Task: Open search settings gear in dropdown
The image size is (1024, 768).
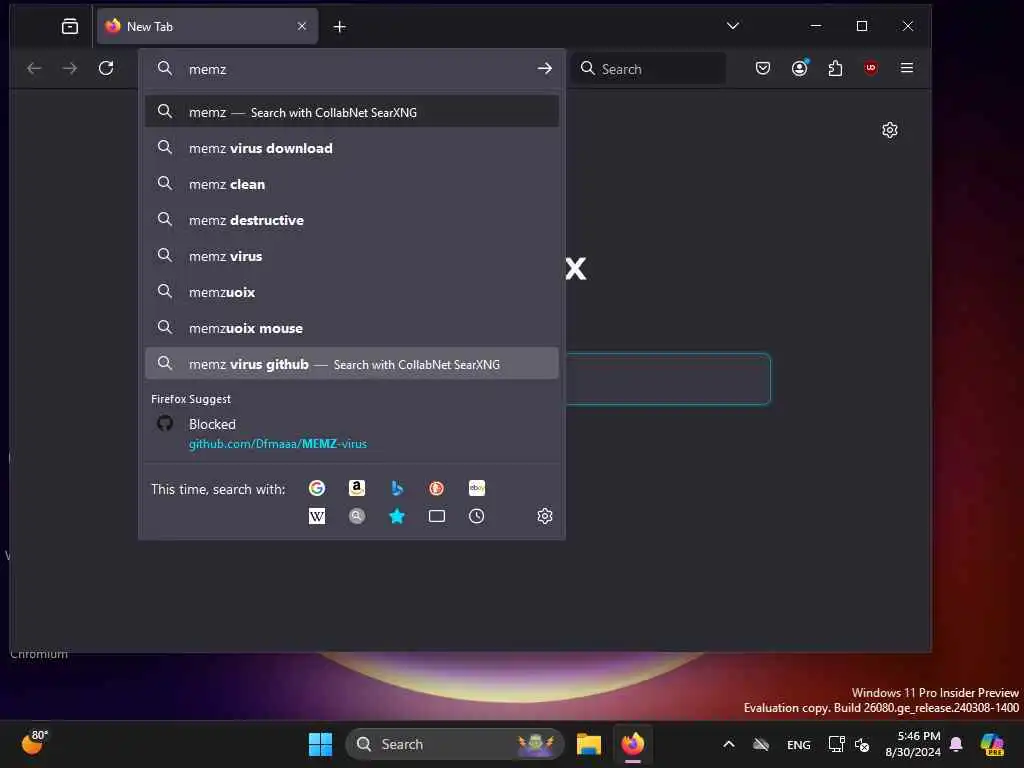Action: coord(545,516)
